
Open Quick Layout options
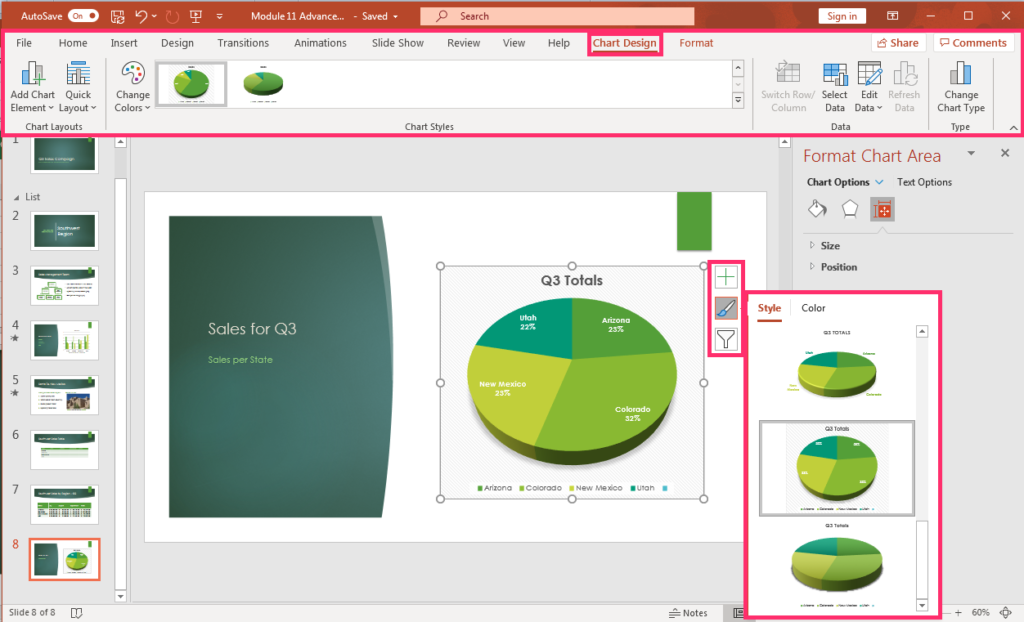point(79,85)
